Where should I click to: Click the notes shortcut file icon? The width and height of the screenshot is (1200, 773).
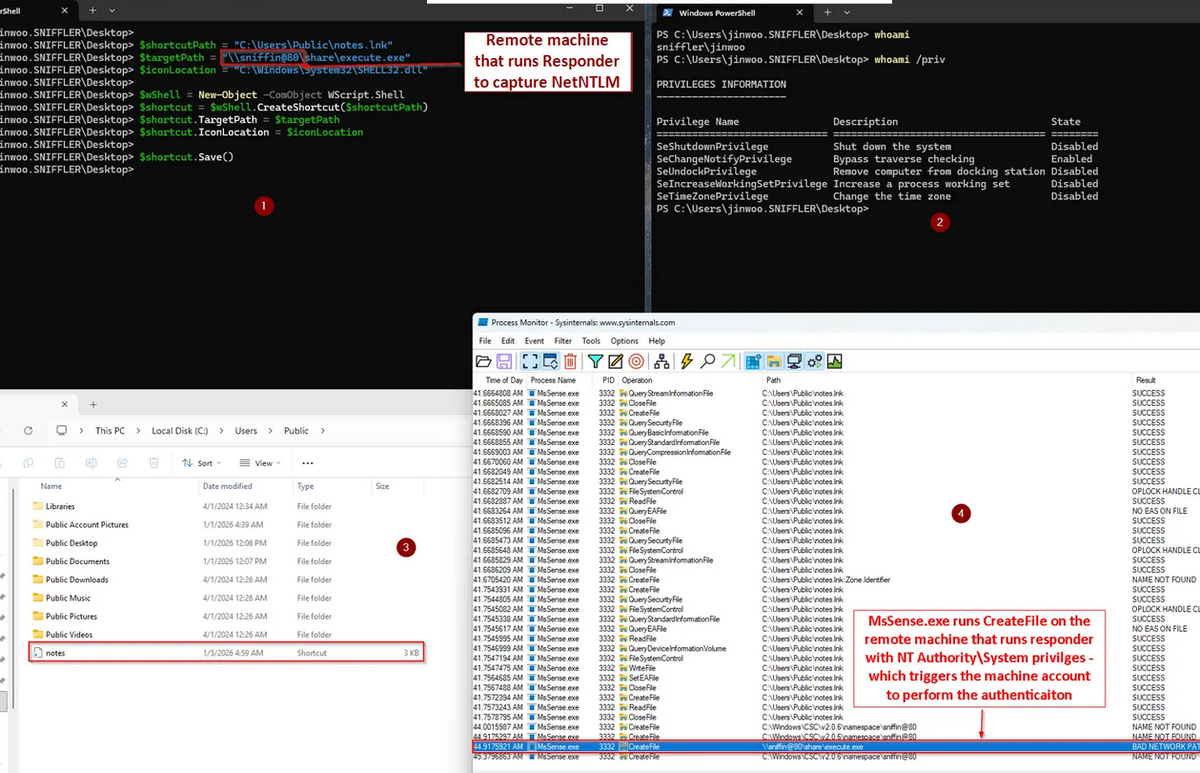point(38,653)
